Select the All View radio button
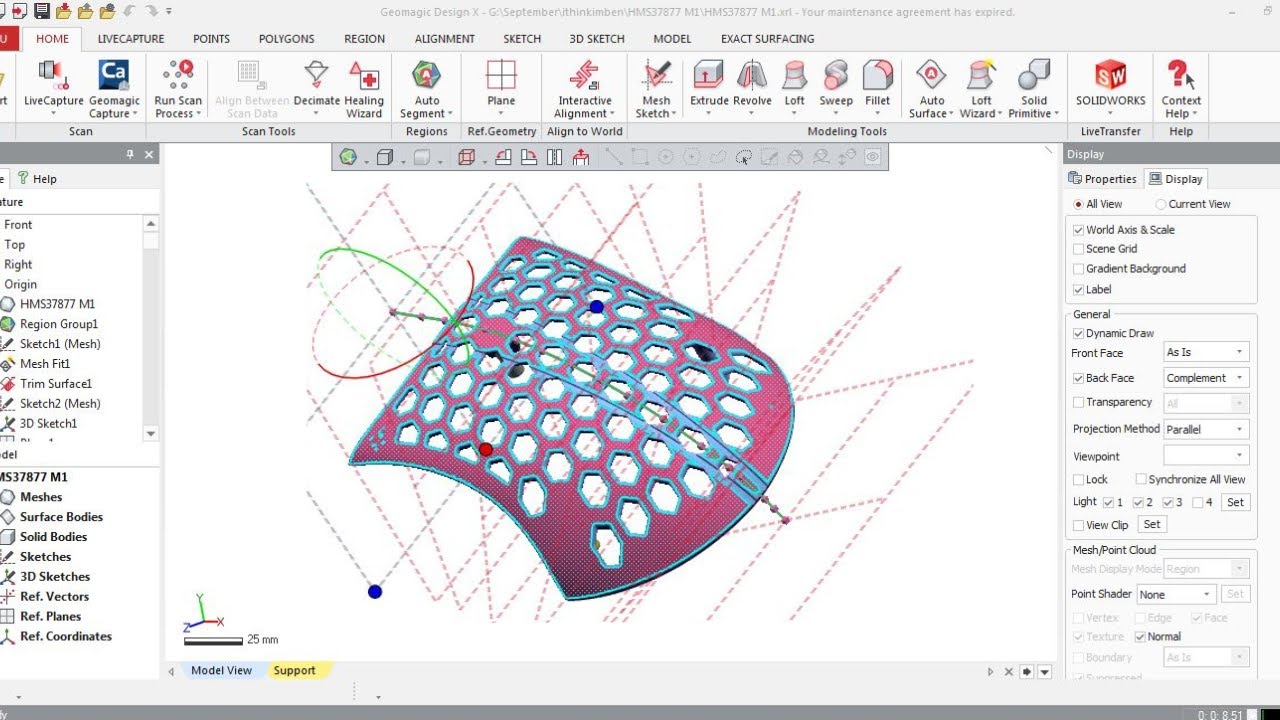 pyautogui.click(x=1078, y=204)
